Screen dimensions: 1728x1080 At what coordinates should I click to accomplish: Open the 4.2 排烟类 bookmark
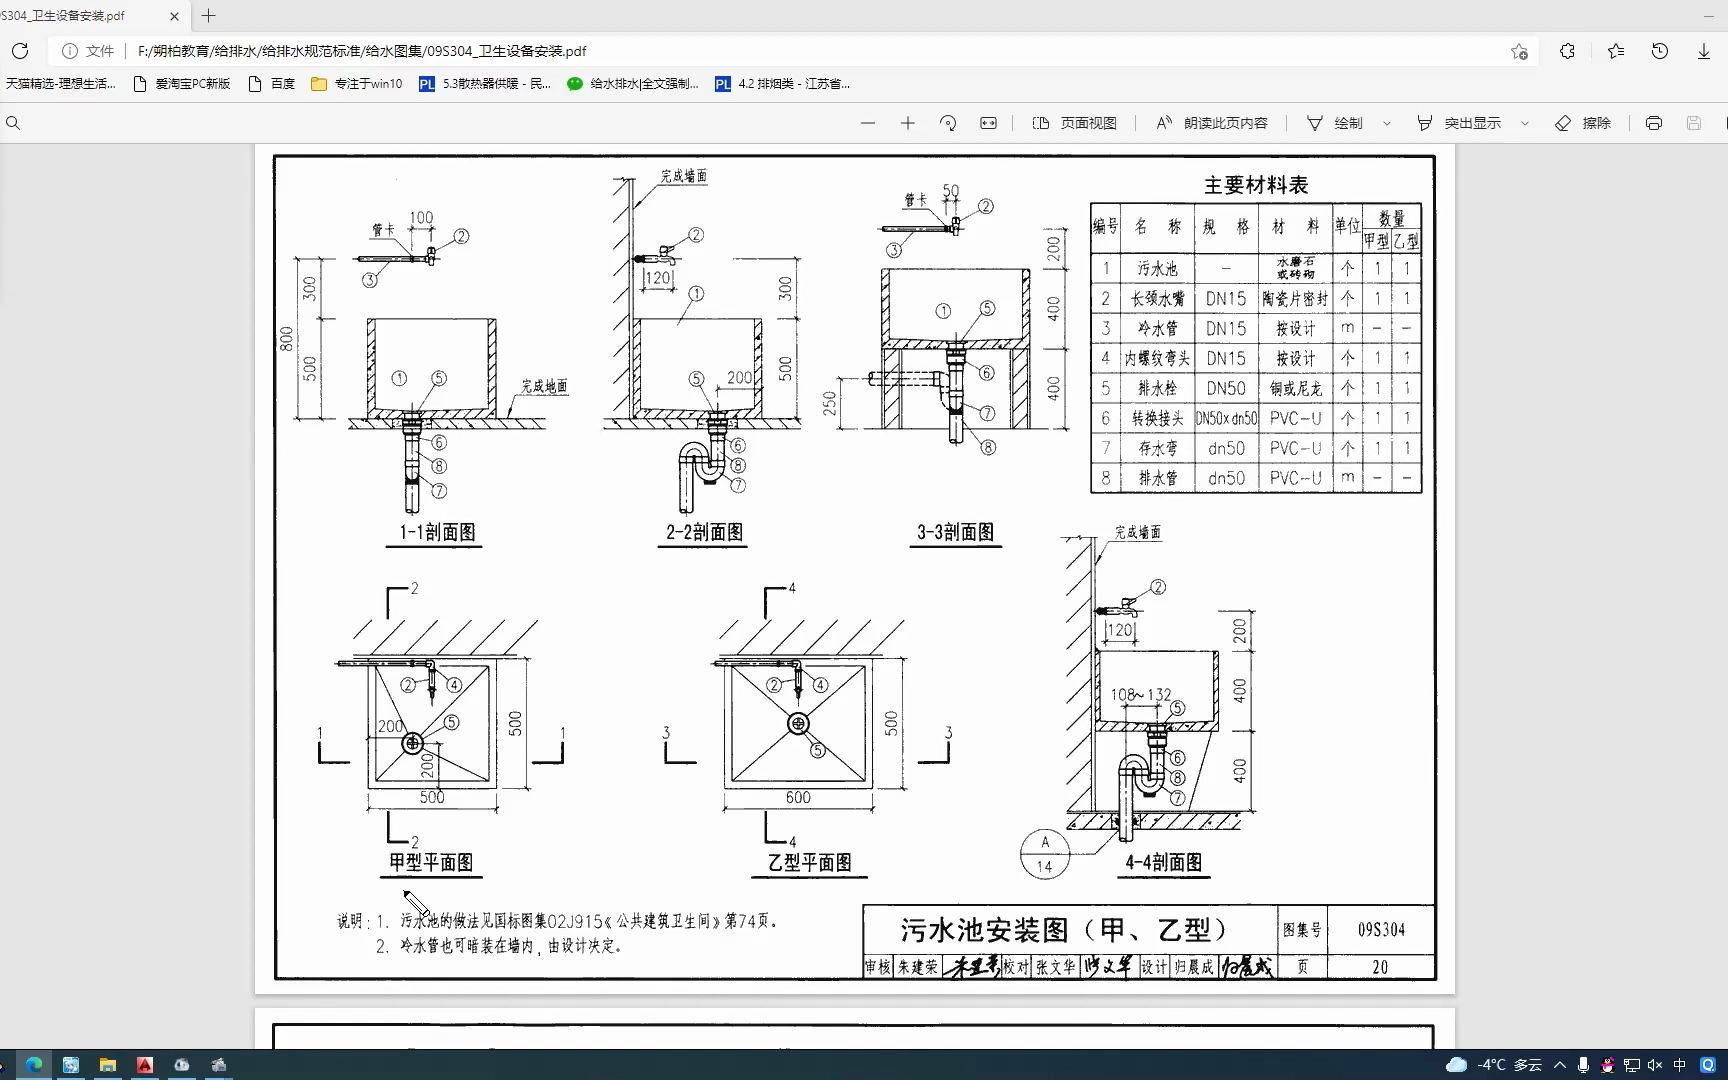pyautogui.click(x=782, y=84)
